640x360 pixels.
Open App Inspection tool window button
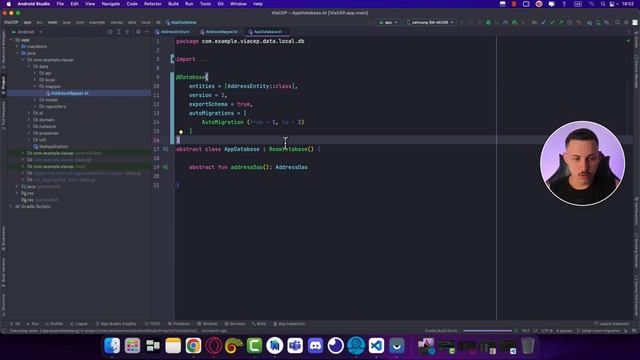pyautogui.click(x=289, y=324)
